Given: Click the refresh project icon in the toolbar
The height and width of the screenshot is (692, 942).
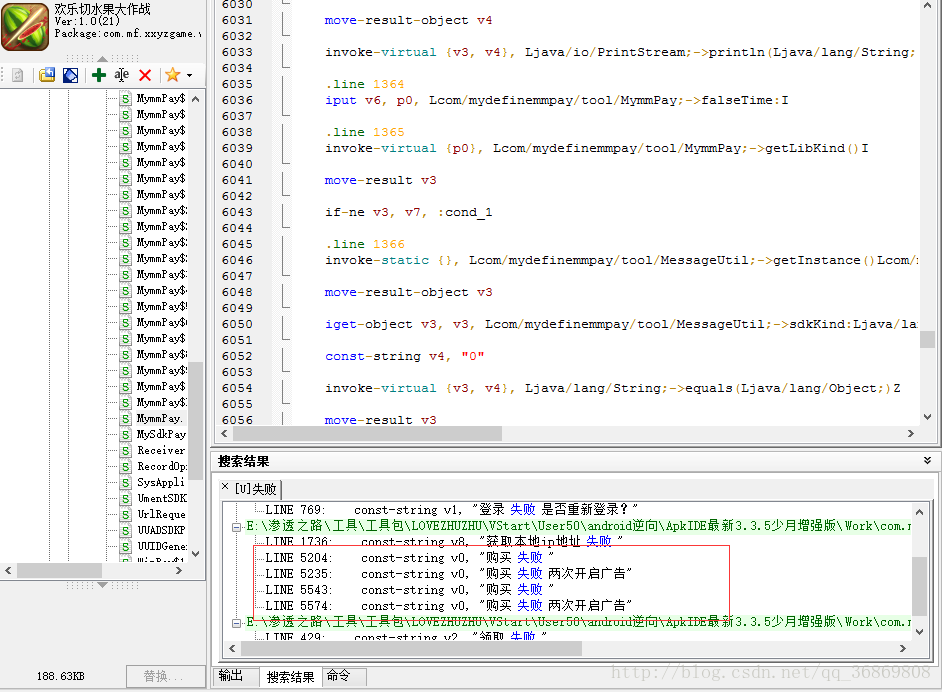Looking at the screenshot, I should click(x=17, y=75).
